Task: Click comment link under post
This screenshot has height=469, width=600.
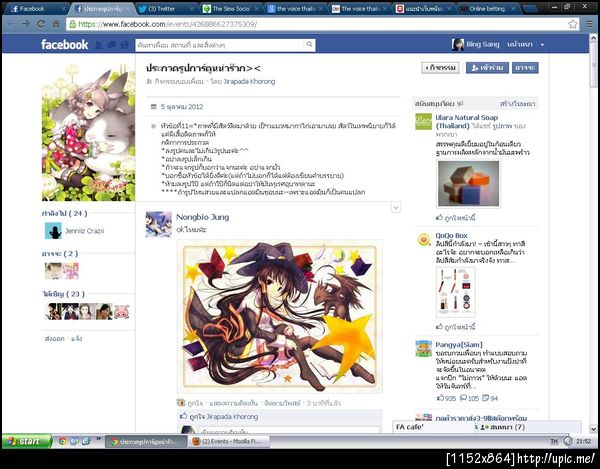Action: pyautogui.click(x=233, y=403)
